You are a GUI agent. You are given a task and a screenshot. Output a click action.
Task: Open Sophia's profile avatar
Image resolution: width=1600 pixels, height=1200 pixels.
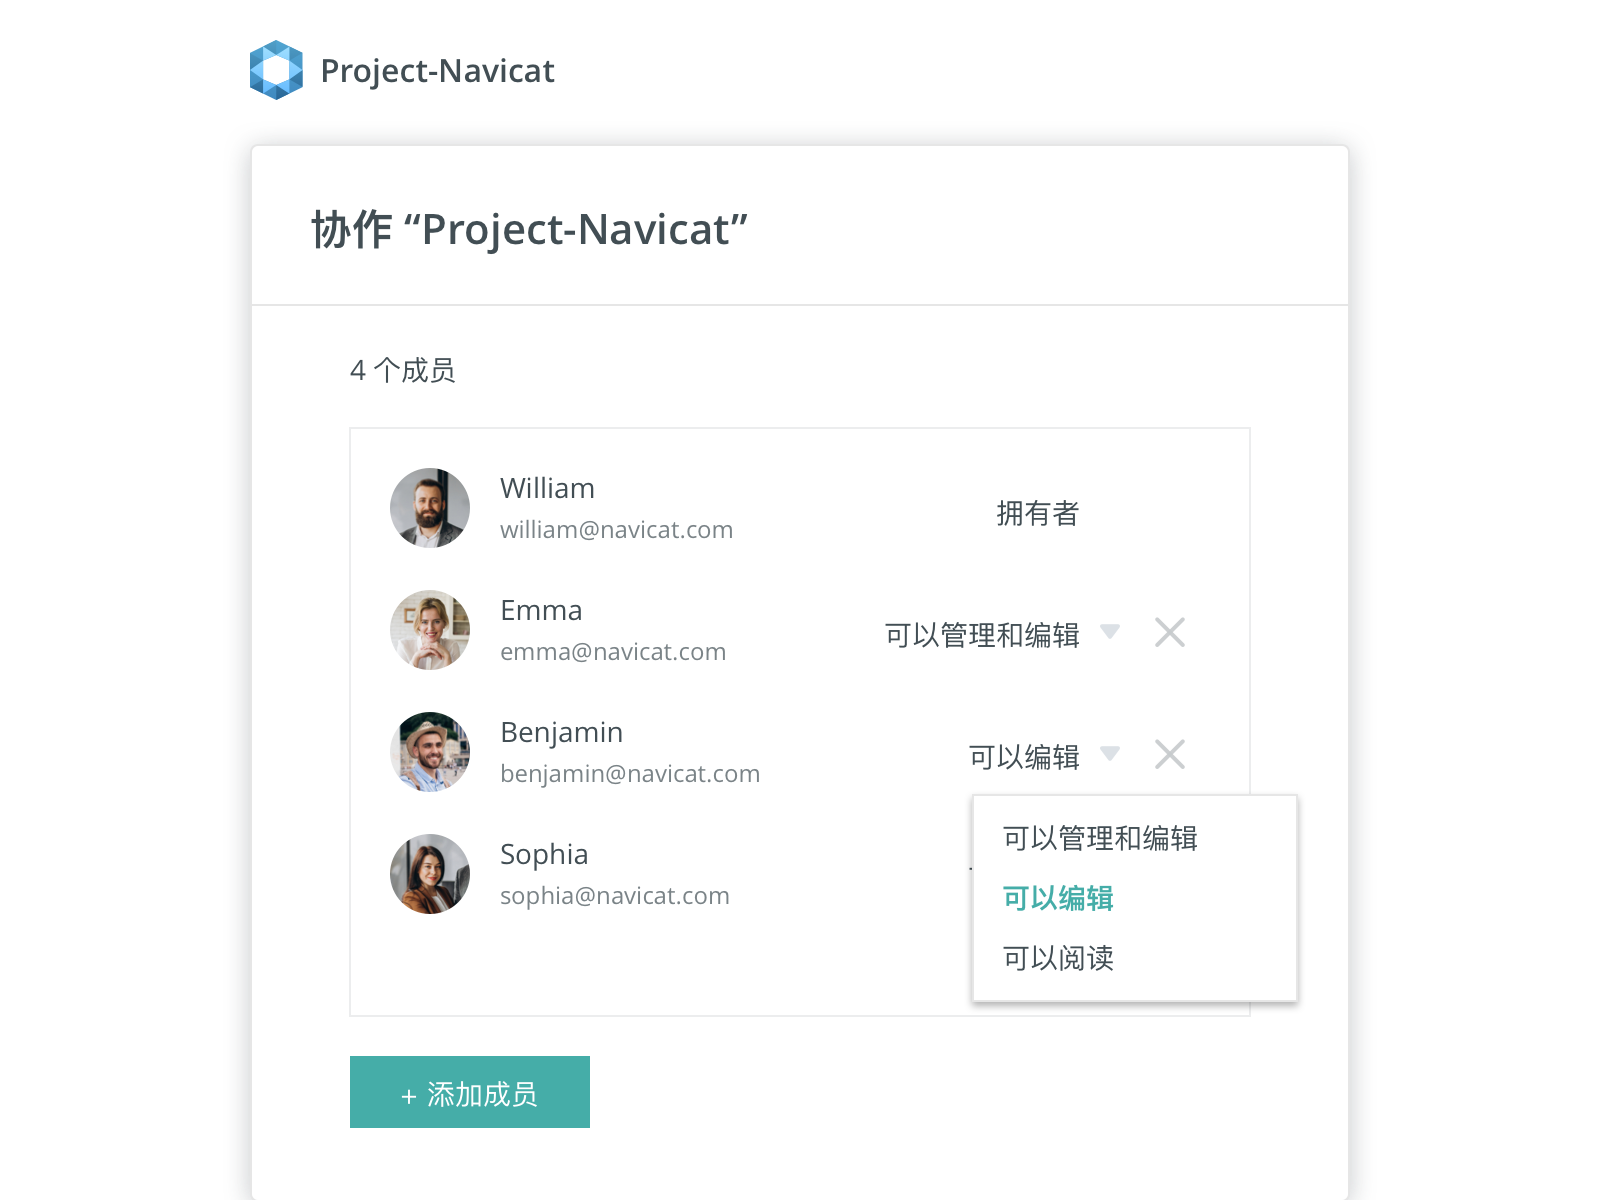(430, 874)
